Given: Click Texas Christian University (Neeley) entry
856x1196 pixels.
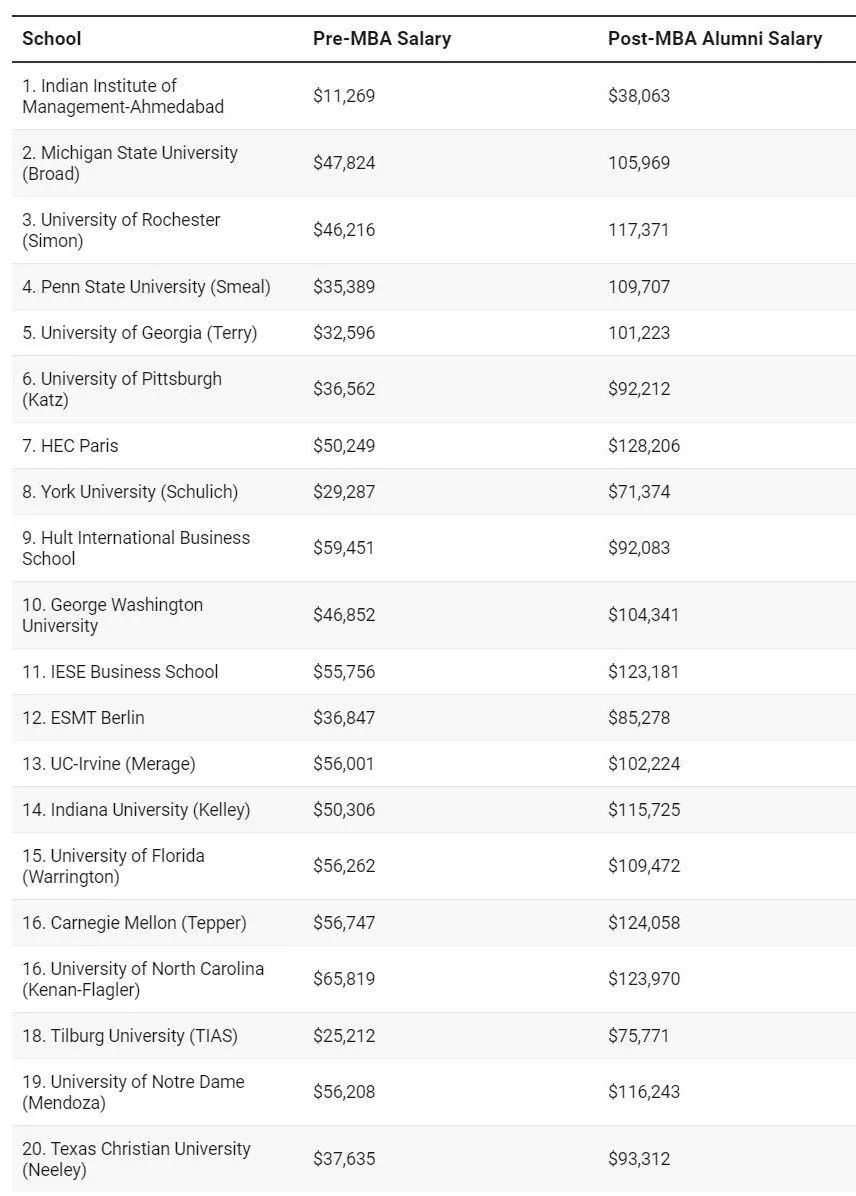Looking at the screenshot, I should [x=136, y=1159].
